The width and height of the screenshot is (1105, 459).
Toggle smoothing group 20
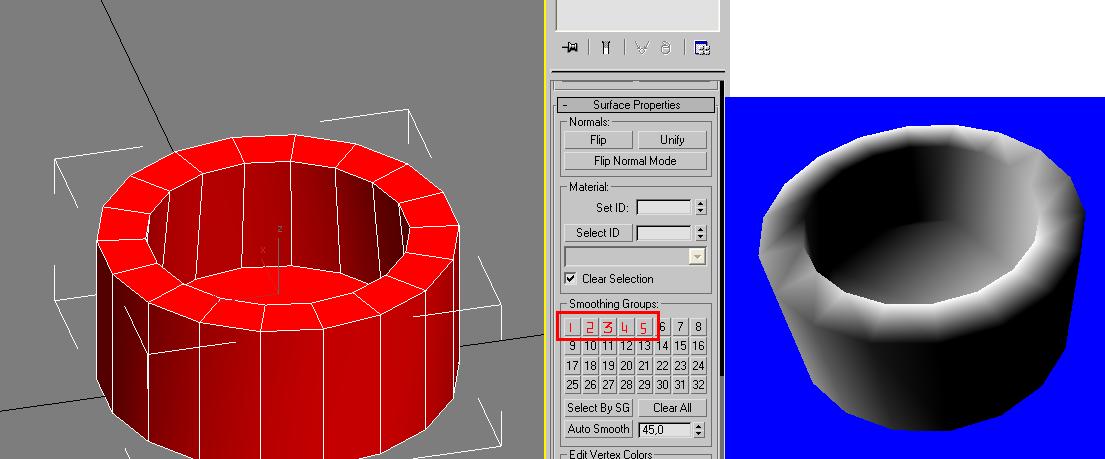626,366
